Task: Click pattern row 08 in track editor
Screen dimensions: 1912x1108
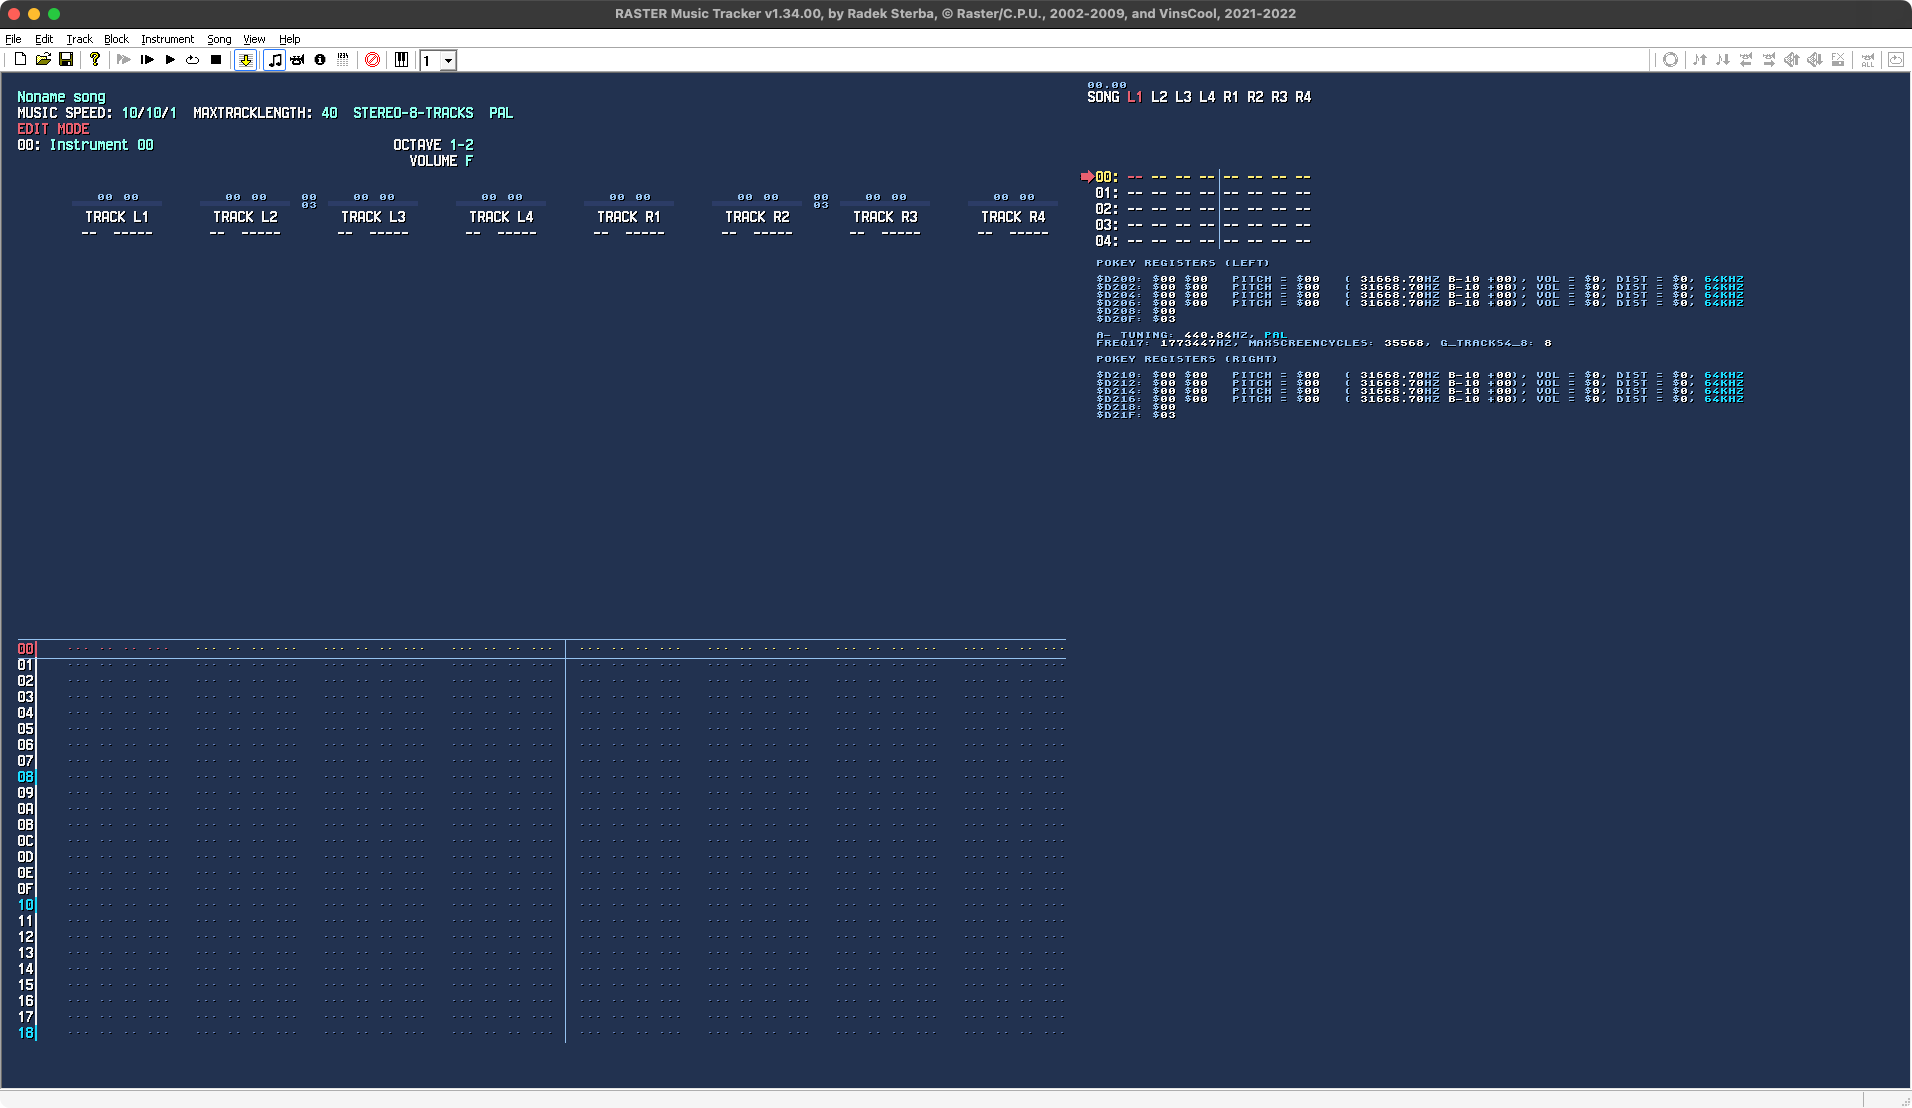Action: [x=26, y=777]
